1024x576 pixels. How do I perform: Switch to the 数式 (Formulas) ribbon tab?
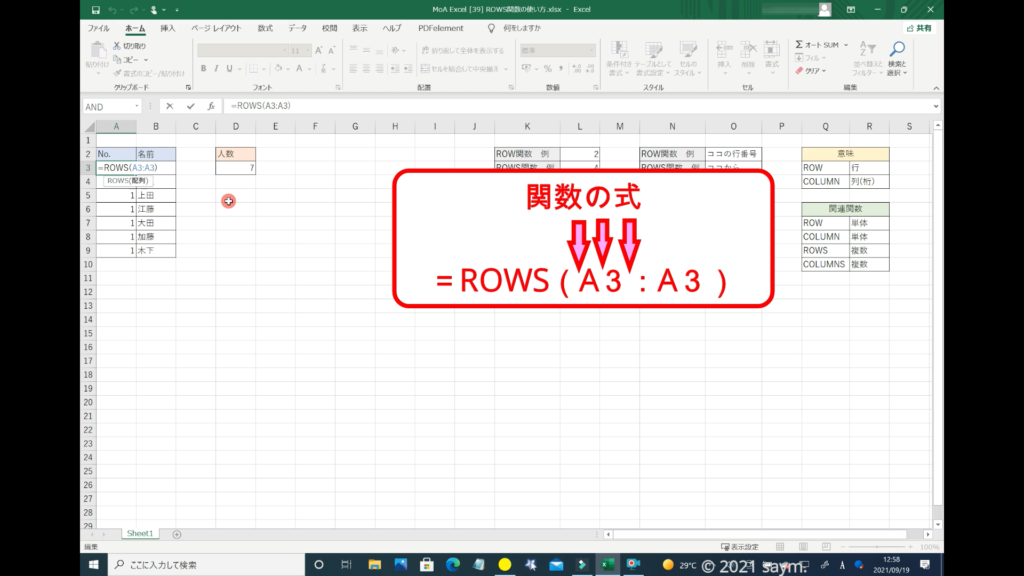264,28
